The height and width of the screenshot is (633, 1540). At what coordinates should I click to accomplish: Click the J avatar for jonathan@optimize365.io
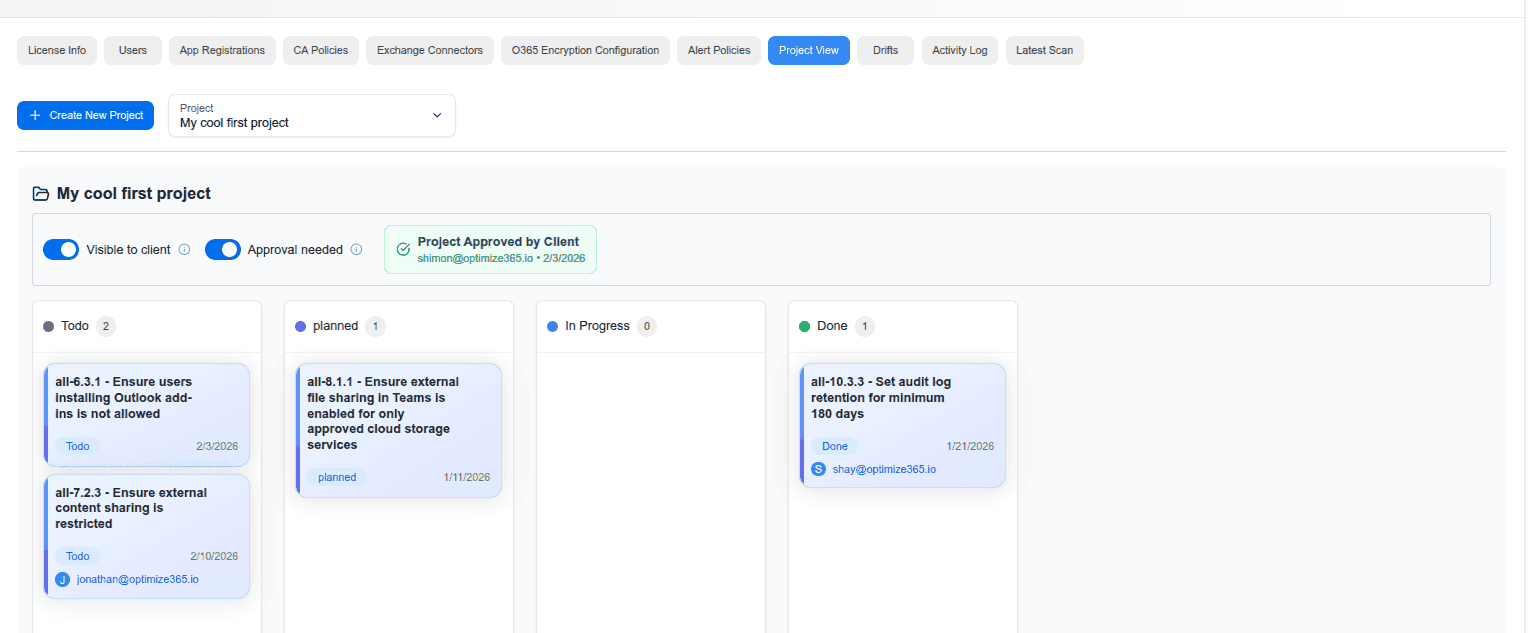[x=63, y=579]
